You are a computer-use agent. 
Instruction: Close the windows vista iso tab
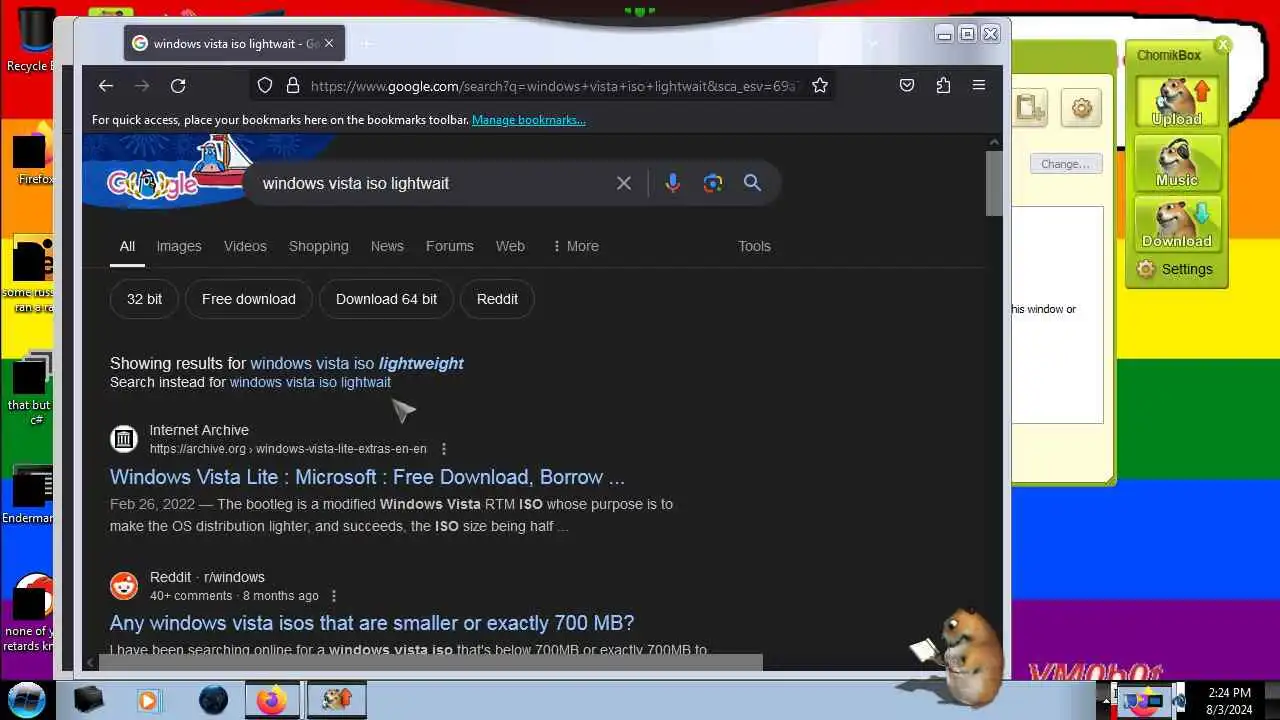pyautogui.click(x=329, y=44)
